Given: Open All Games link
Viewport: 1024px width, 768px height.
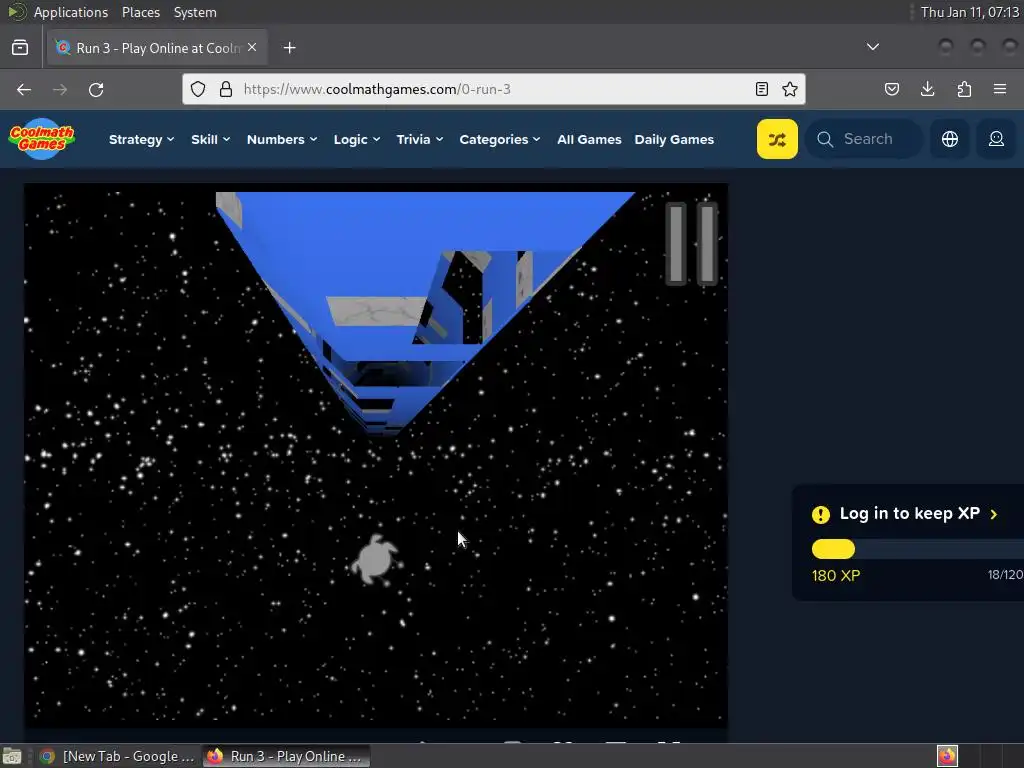Looking at the screenshot, I should [589, 139].
